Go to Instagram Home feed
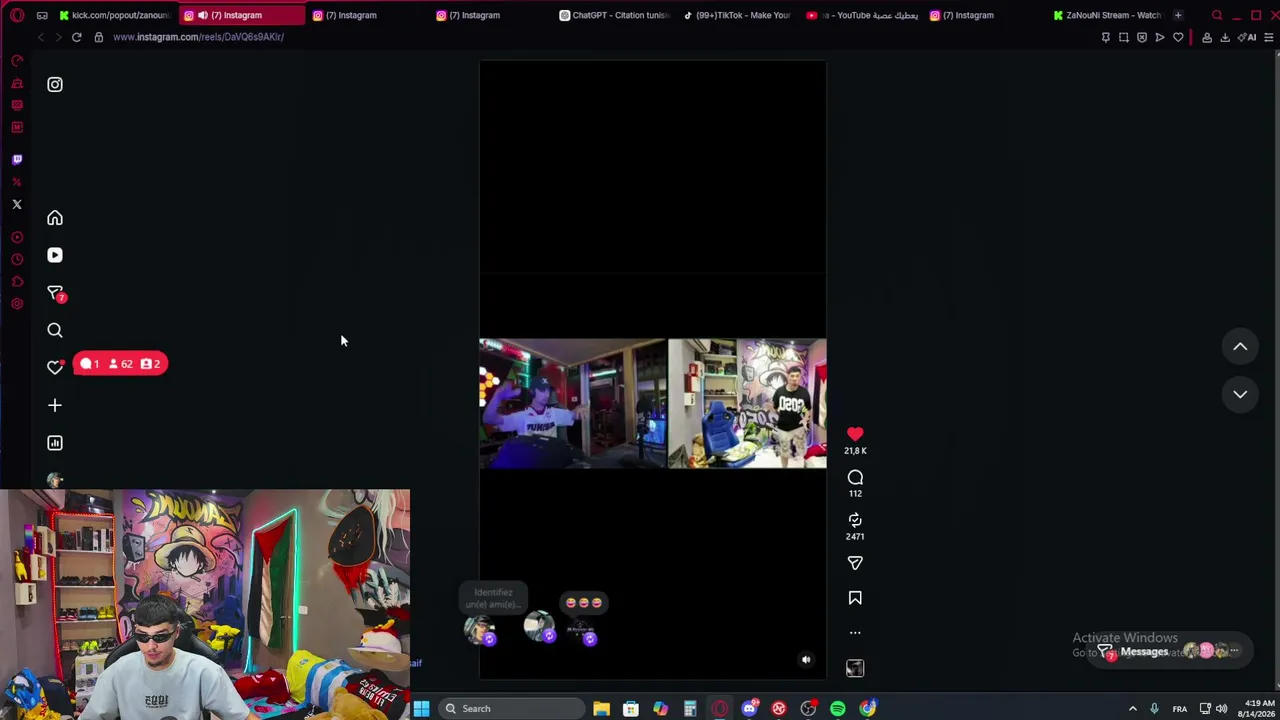This screenshot has height=720, width=1280. [55, 218]
